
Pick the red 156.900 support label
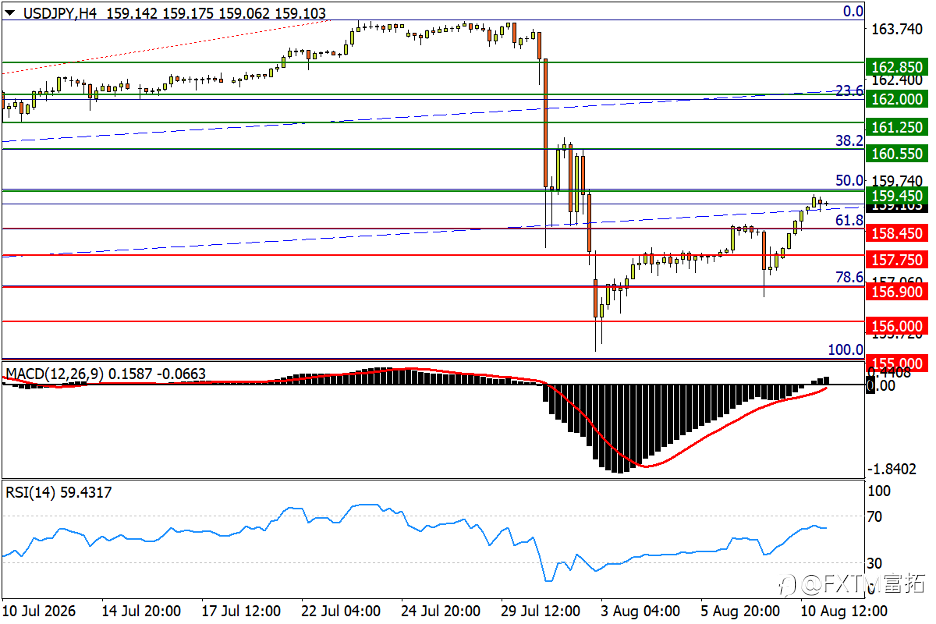pyautogui.click(x=897, y=291)
